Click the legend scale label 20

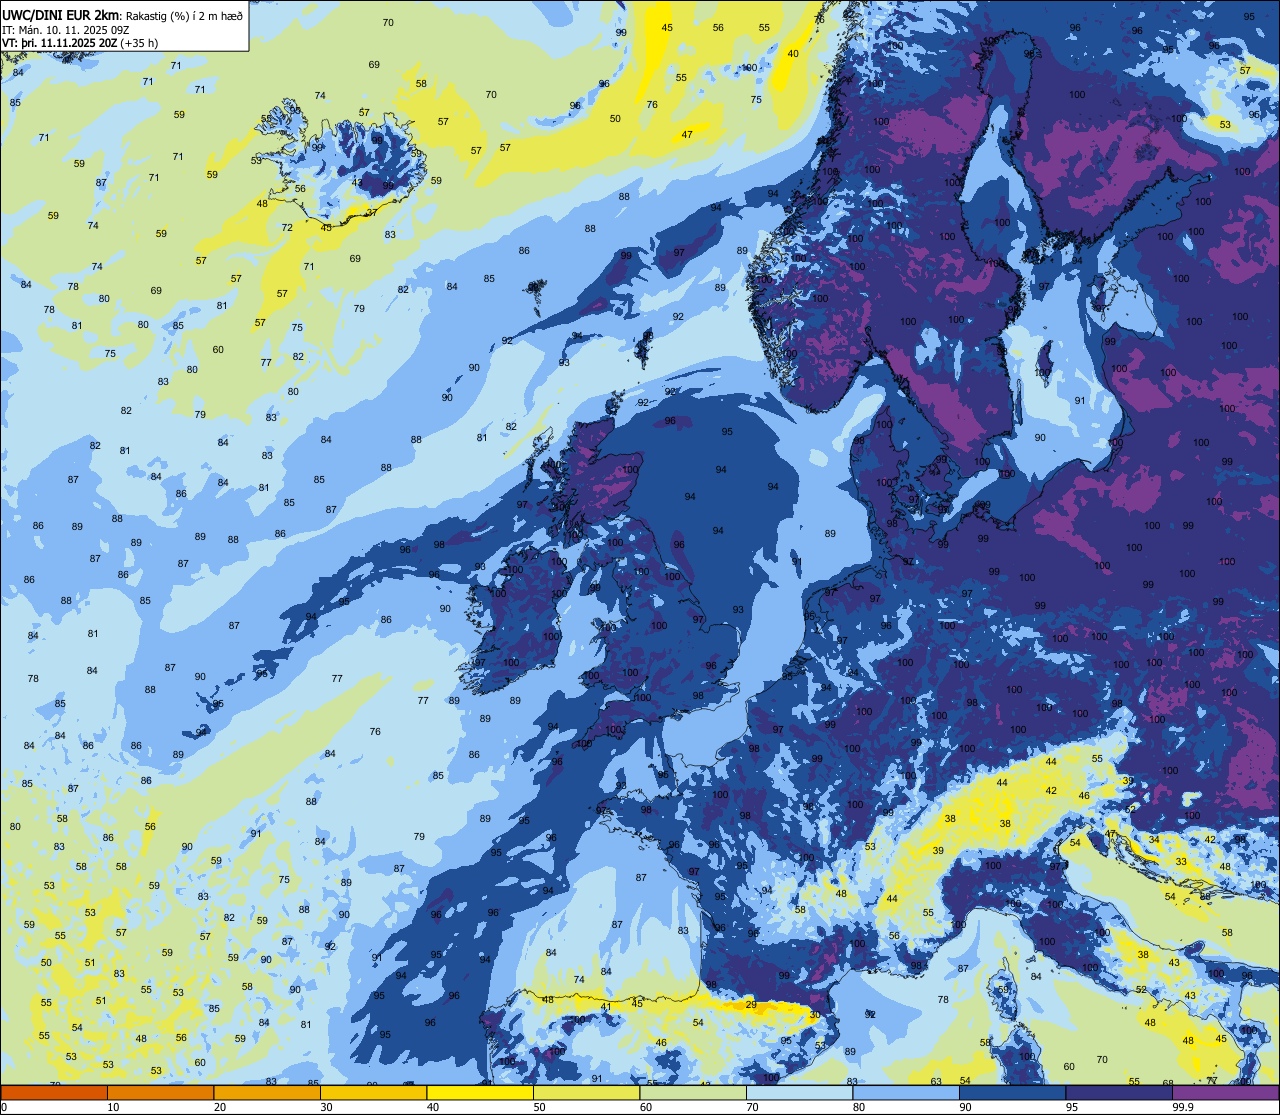pyautogui.click(x=220, y=1107)
